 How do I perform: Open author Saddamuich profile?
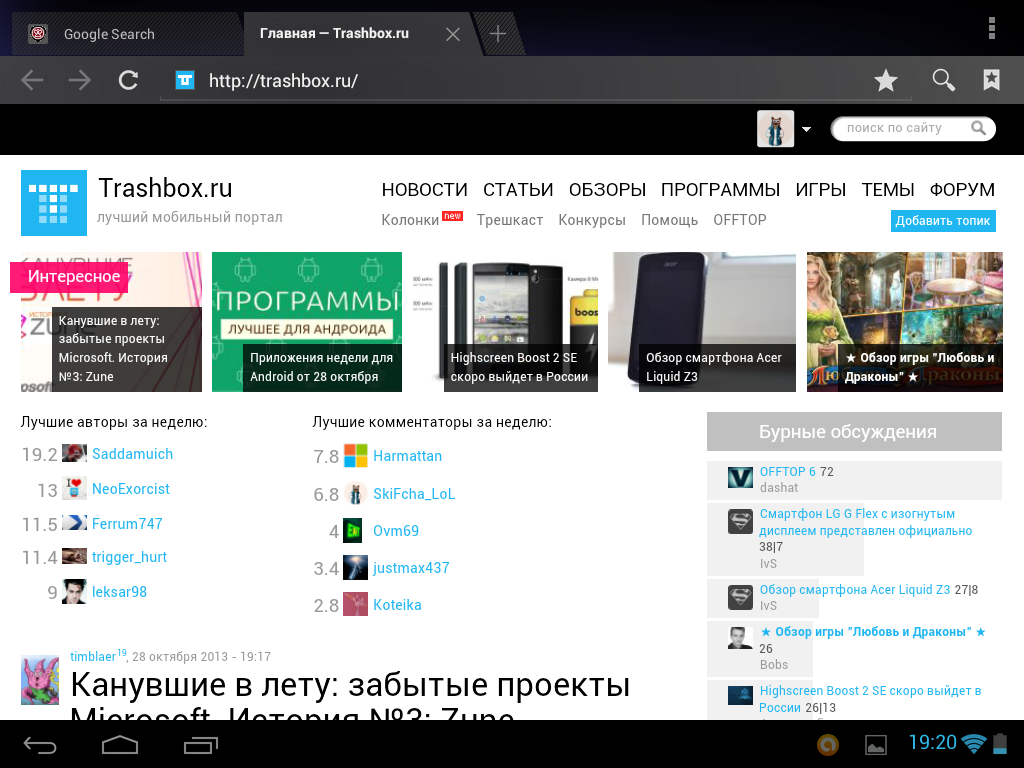pyautogui.click(x=133, y=454)
